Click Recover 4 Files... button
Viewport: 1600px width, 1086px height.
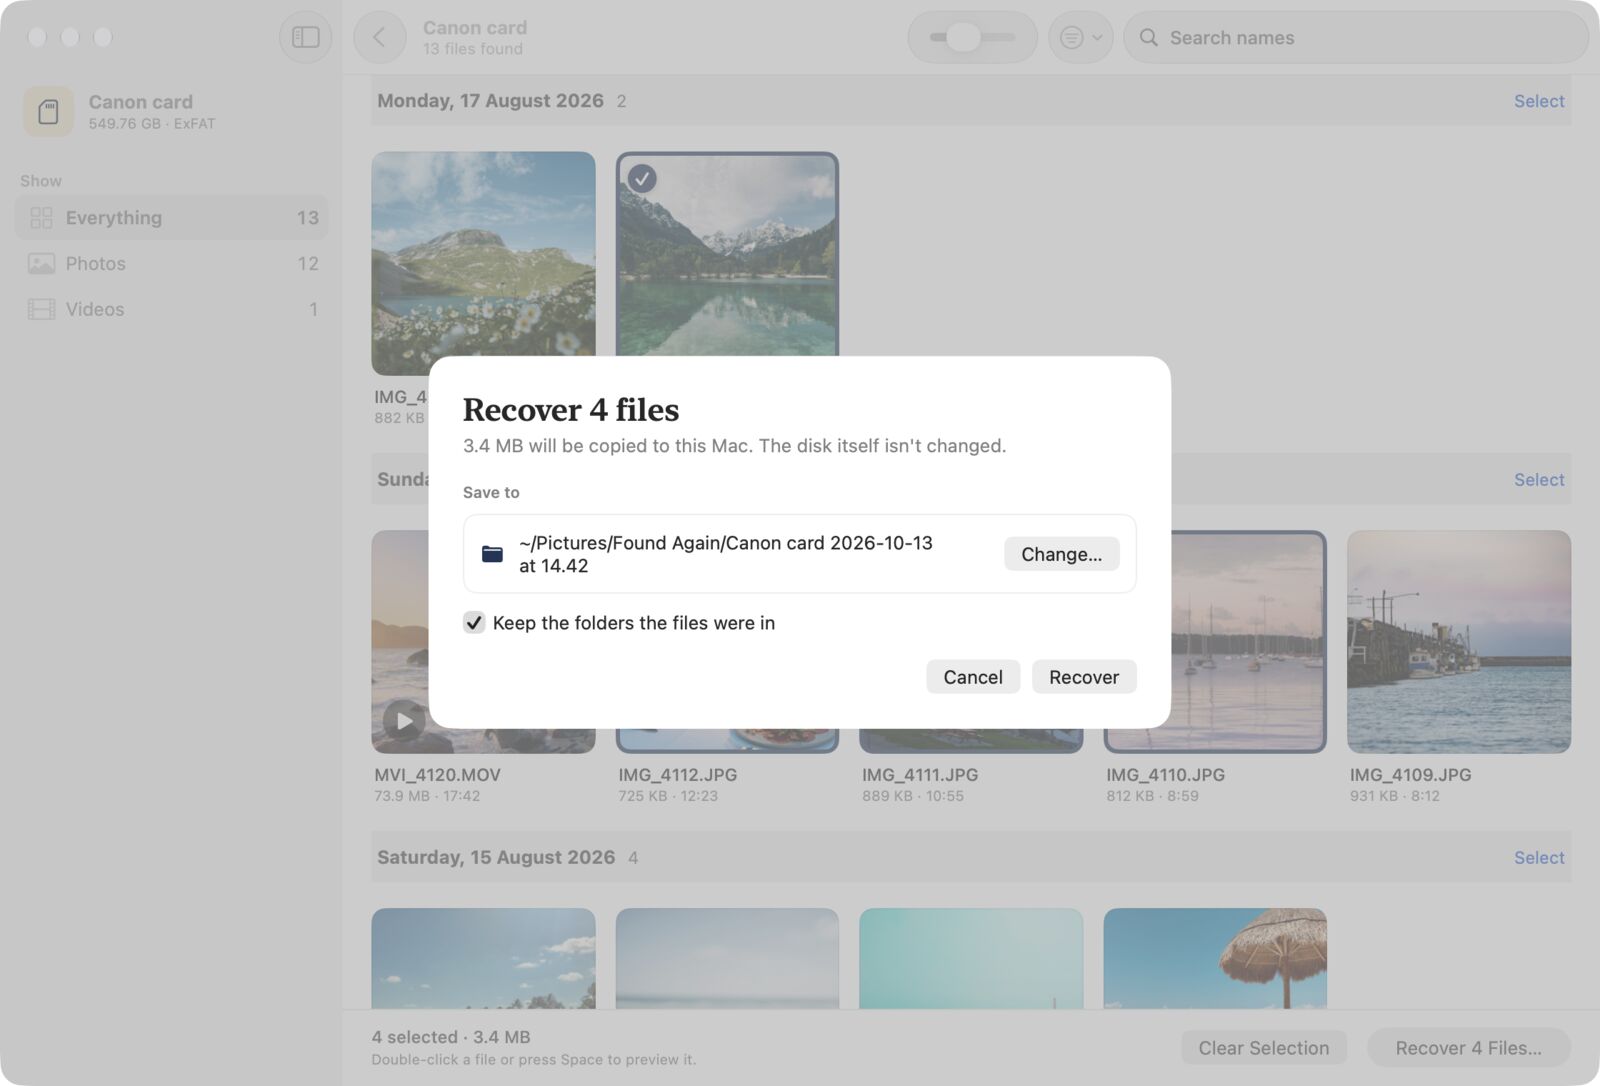click(x=1468, y=1048)
